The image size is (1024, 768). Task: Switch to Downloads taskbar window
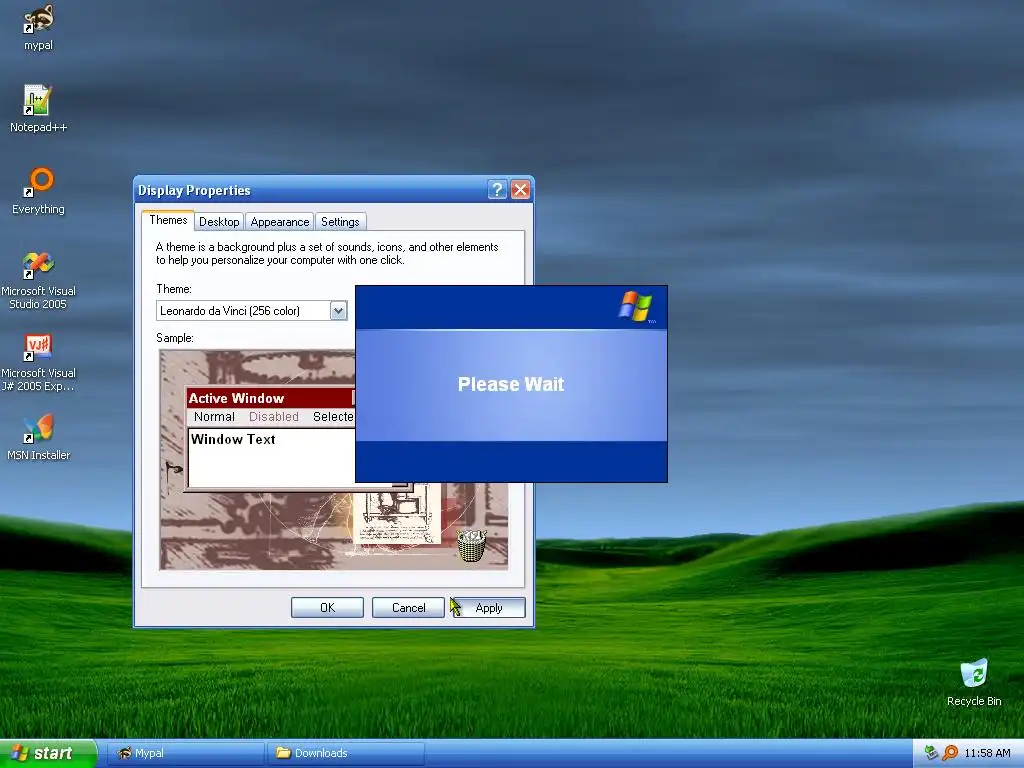coord(346,753)
